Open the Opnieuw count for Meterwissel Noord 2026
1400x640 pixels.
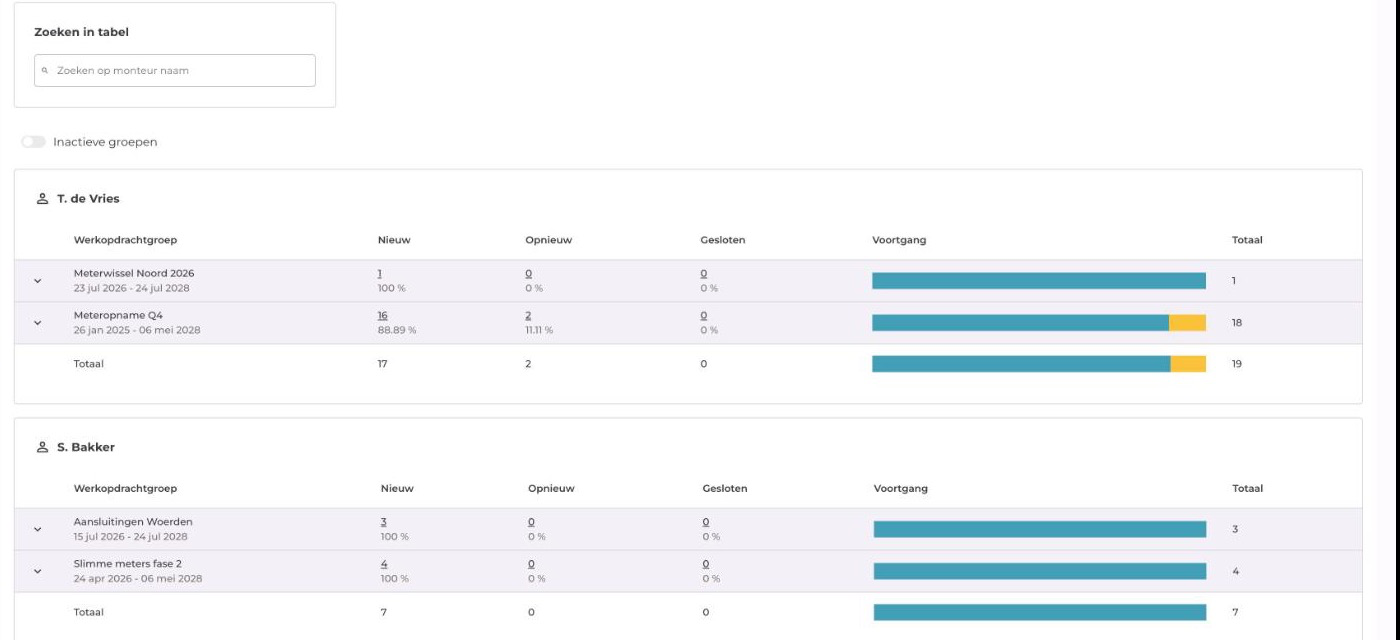(x=528, y=274)
